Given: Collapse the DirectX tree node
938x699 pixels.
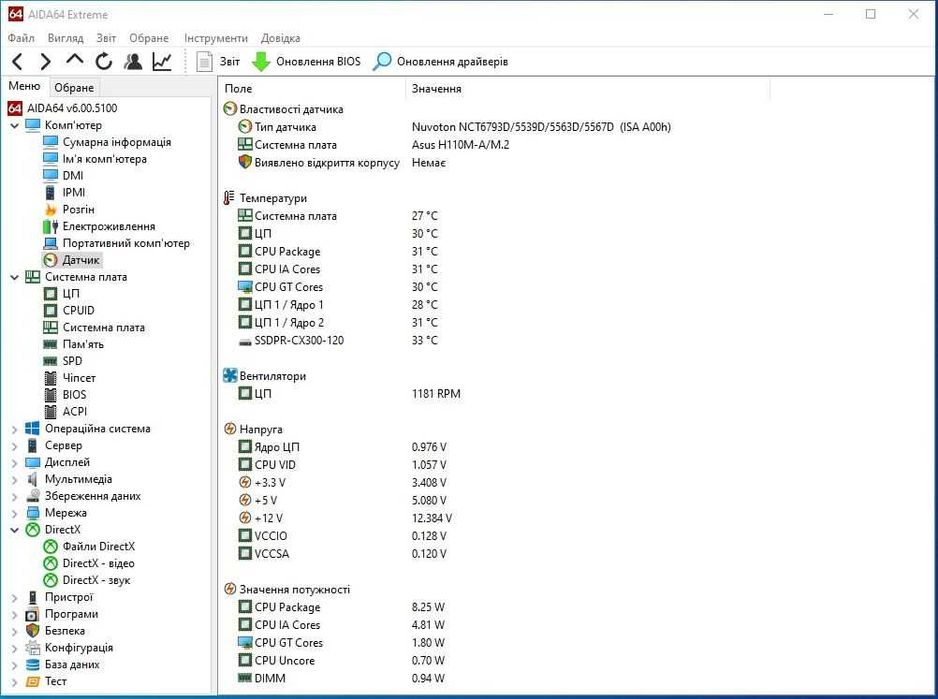Looking at the screenshot, I should (15, 530).
